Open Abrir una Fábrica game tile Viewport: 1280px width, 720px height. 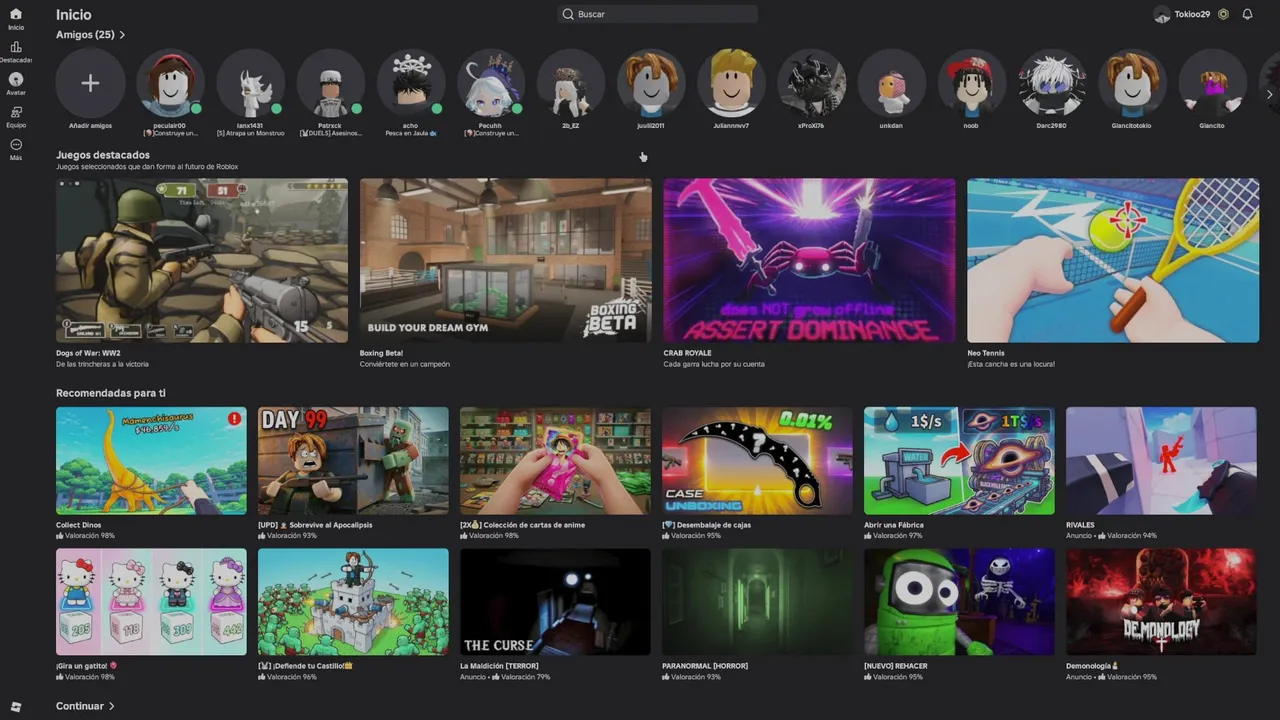pos(959,460)
